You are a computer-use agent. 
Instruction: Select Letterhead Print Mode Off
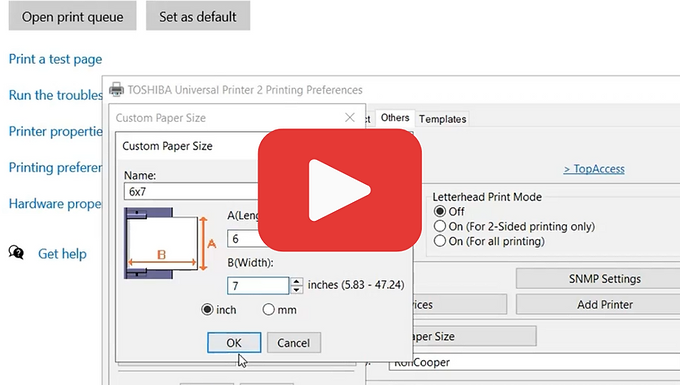(x=440, y=211)
